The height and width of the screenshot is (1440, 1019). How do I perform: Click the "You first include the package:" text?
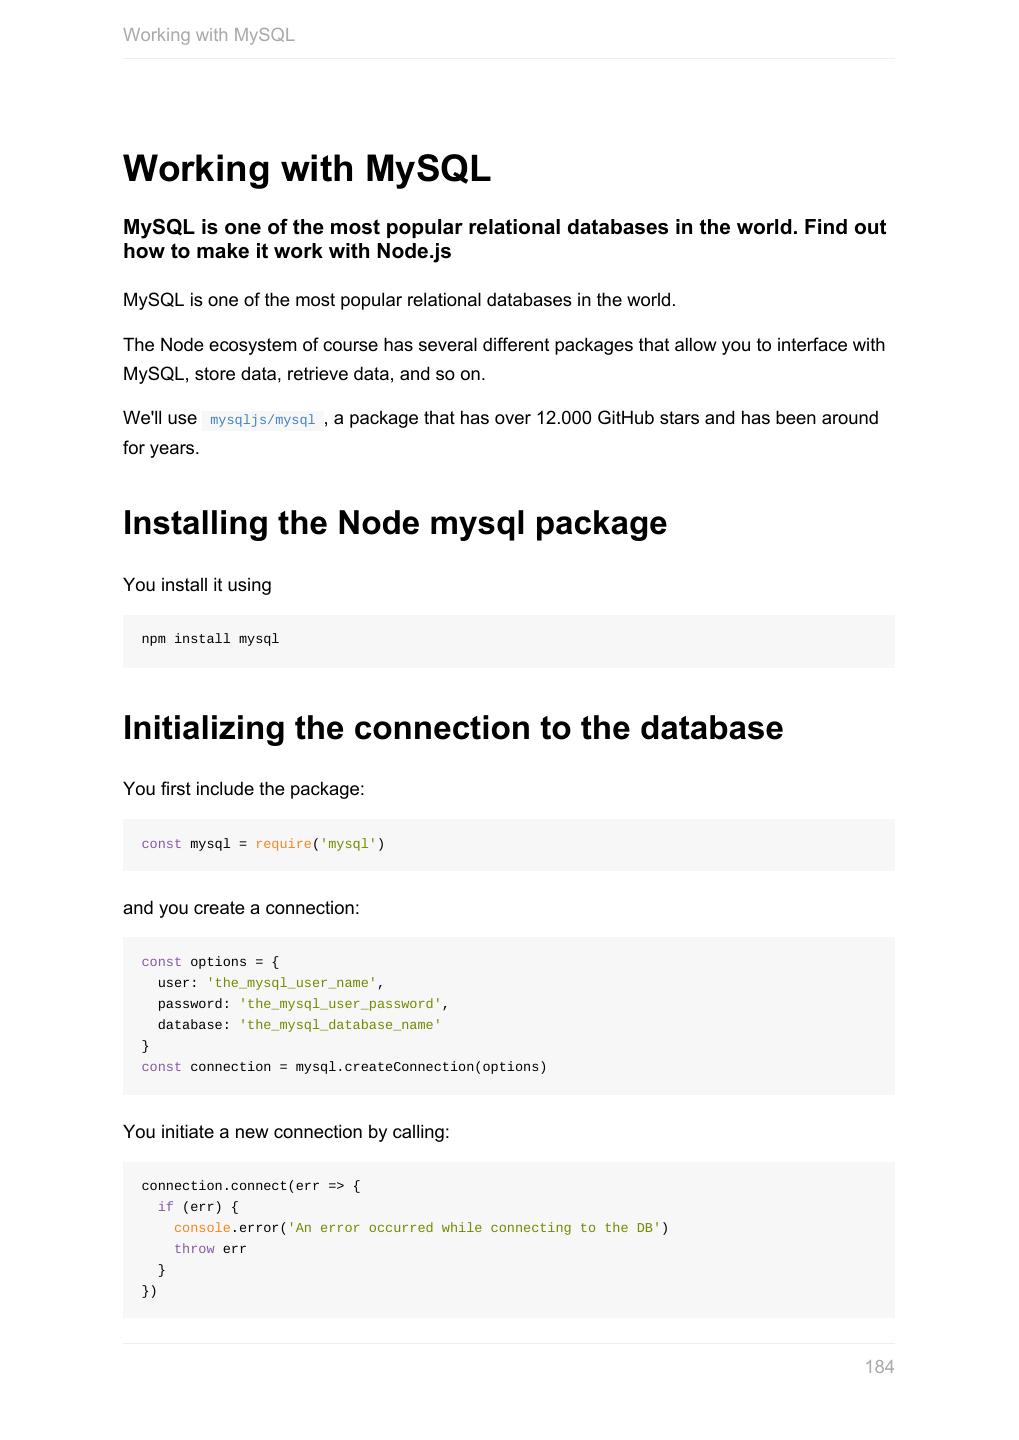click(244, 789)
